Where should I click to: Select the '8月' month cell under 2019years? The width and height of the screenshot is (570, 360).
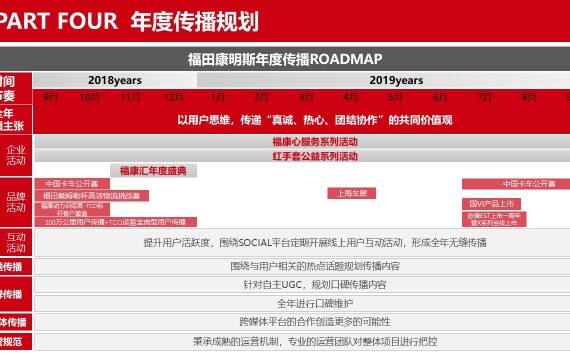(x=529, y=97)
